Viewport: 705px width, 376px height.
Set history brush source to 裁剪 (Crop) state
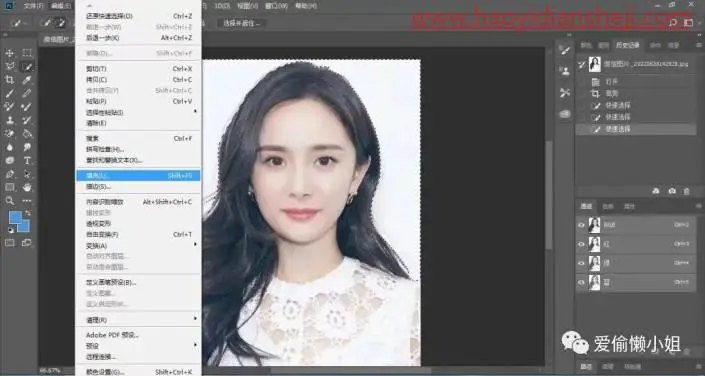click(x=582, y=94)
